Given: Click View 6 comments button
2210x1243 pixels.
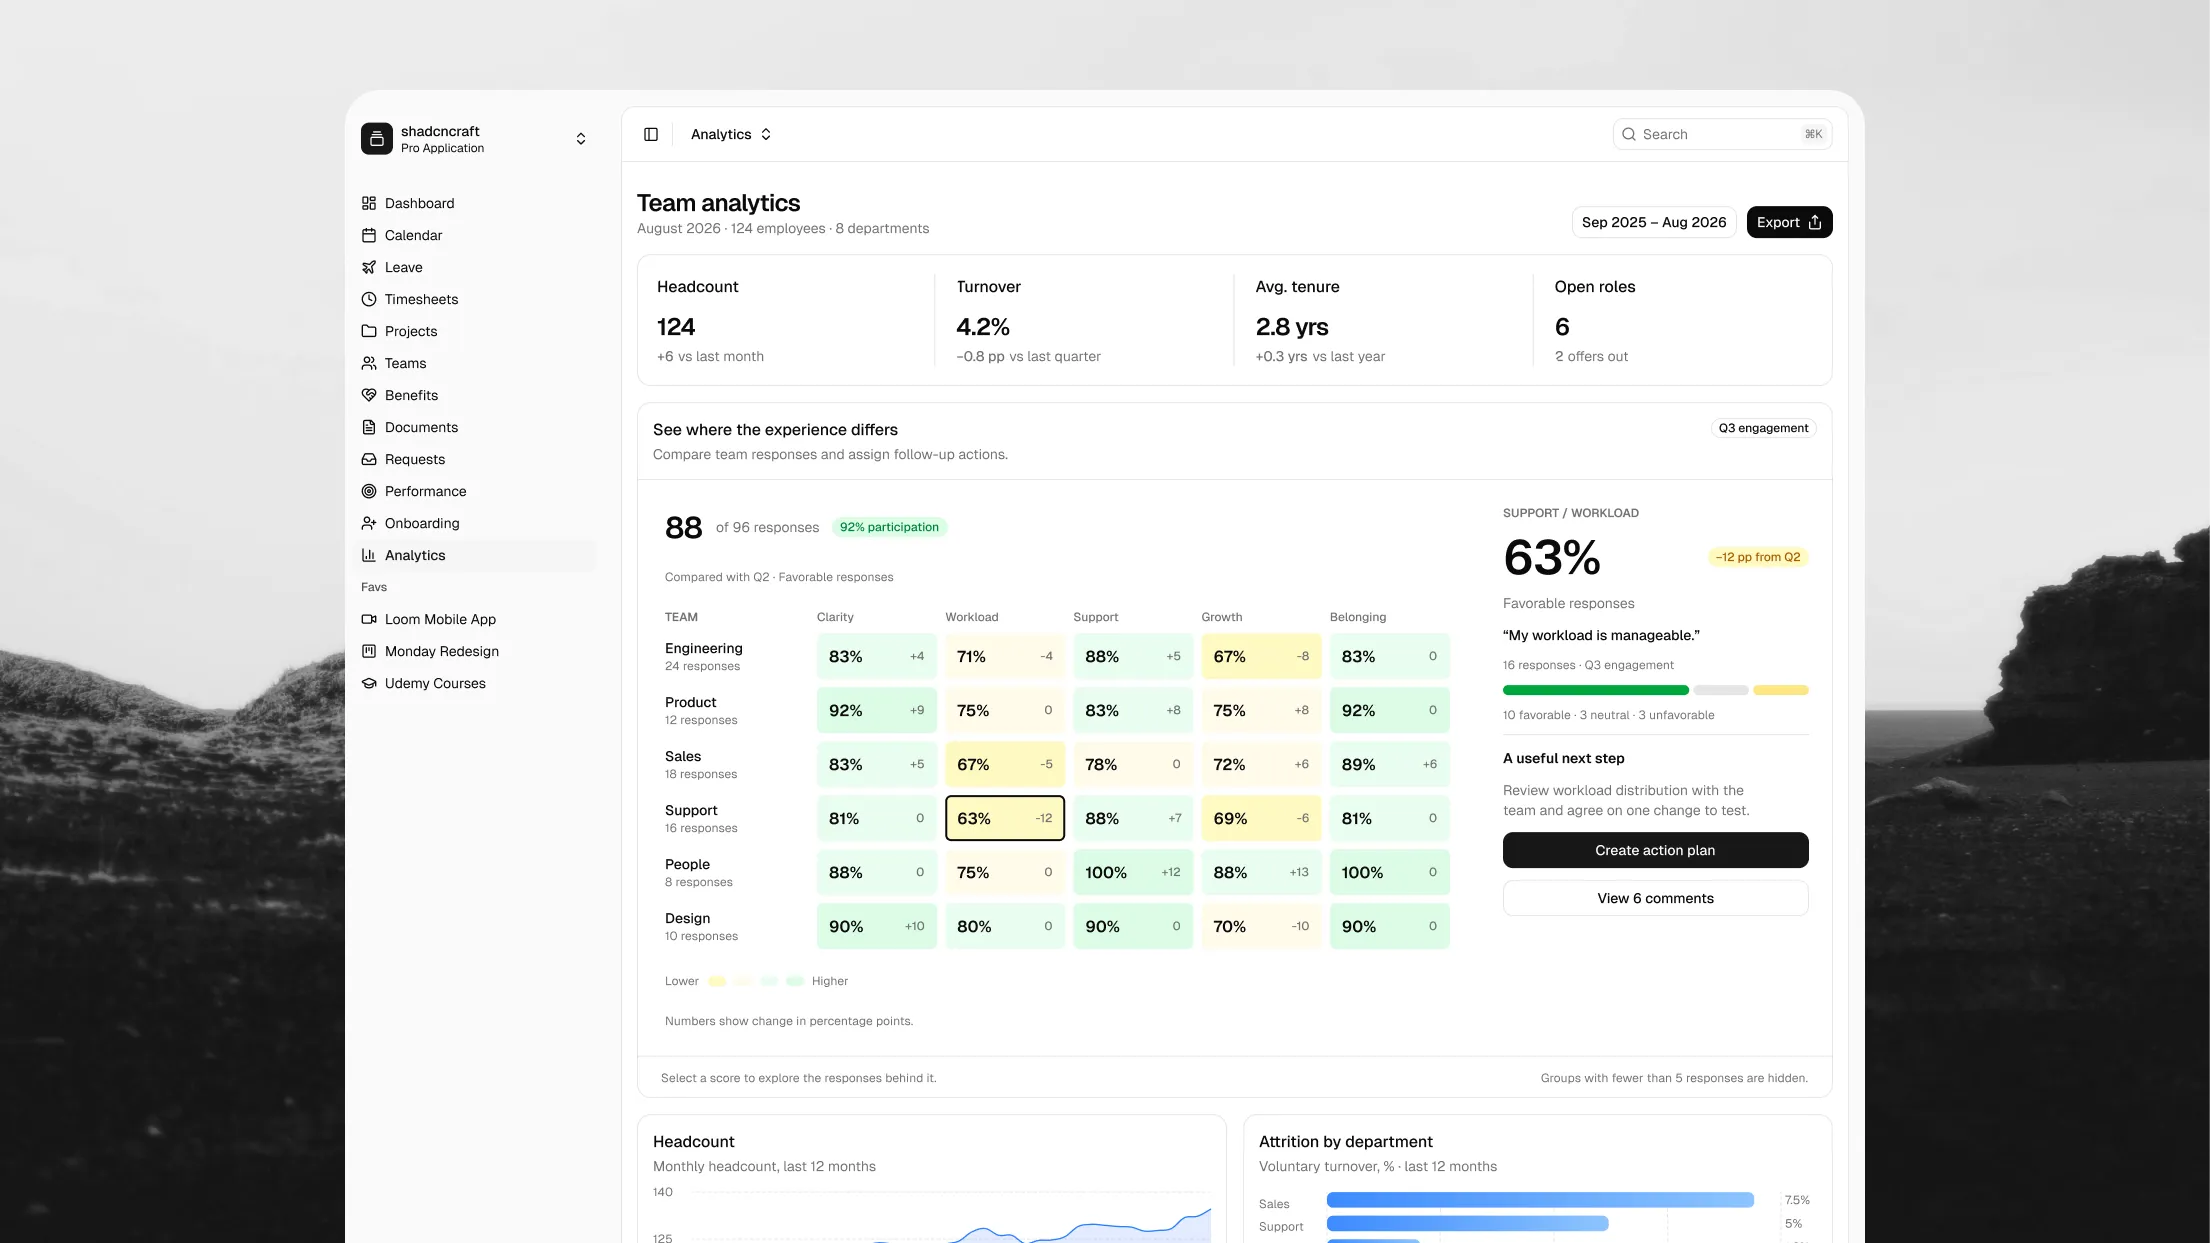Looking at the screenshot, I should tap(1655, 898).
